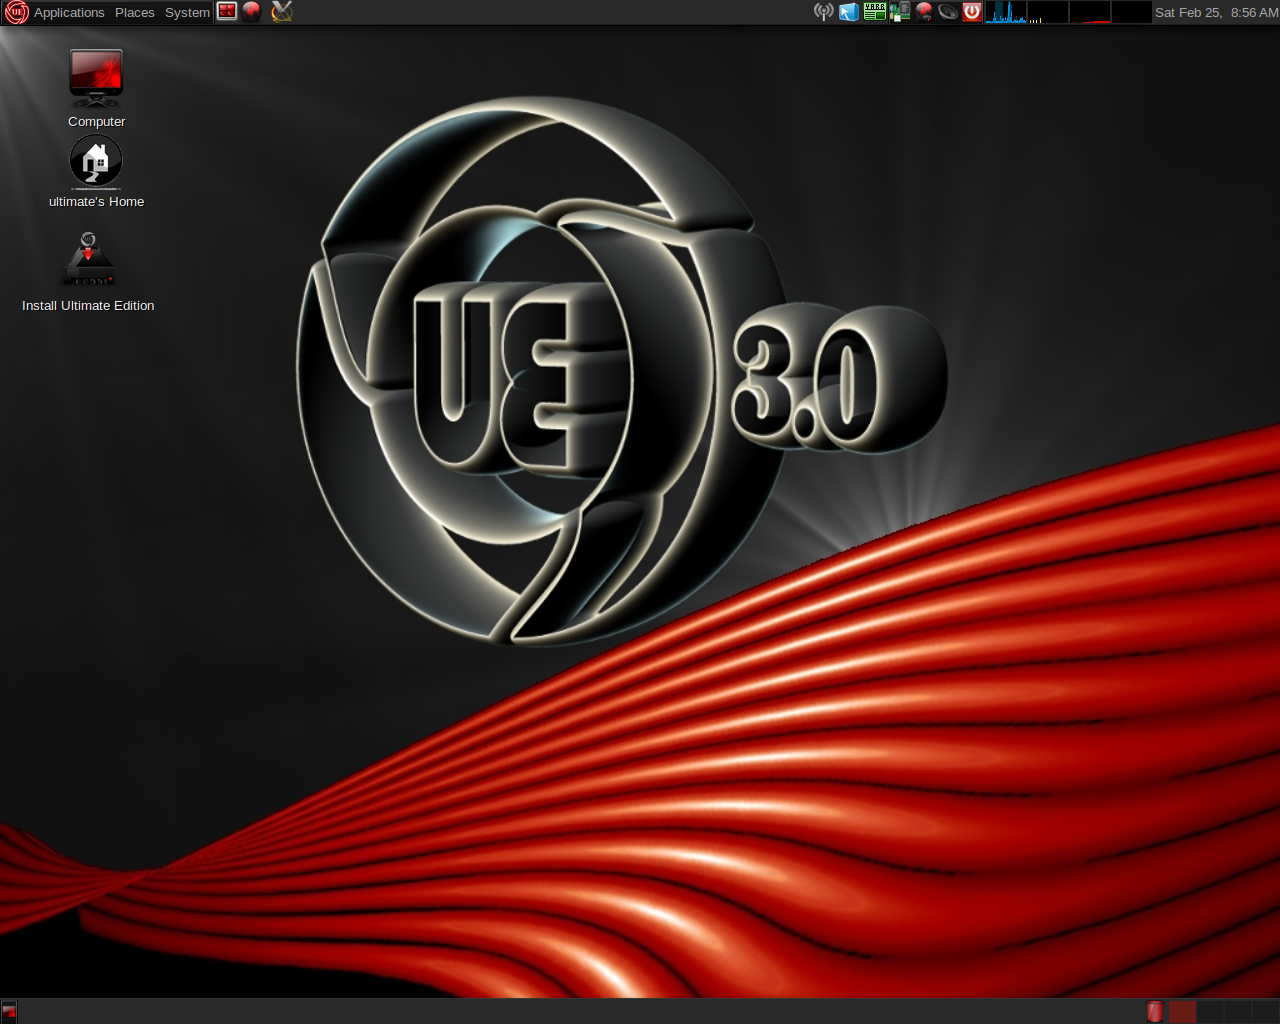This screenshot has width=1280, height=1024.
Task: Click the green YARR tray applet
Action: 875,12
